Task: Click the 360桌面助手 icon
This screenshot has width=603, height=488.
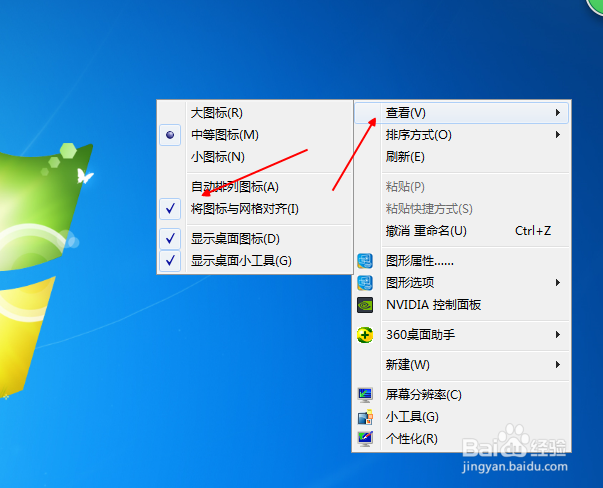Action: 365,335
